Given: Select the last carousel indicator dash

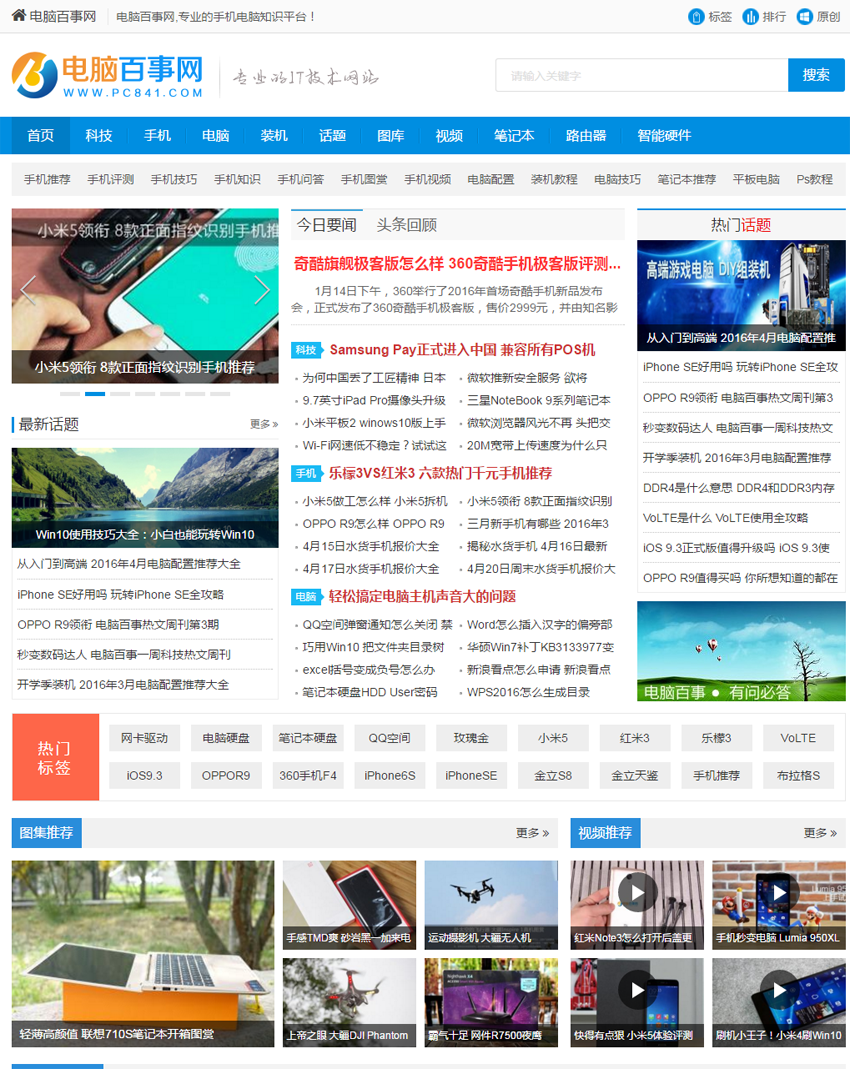Looking at the screenshot, I should (x=220, y=394).
